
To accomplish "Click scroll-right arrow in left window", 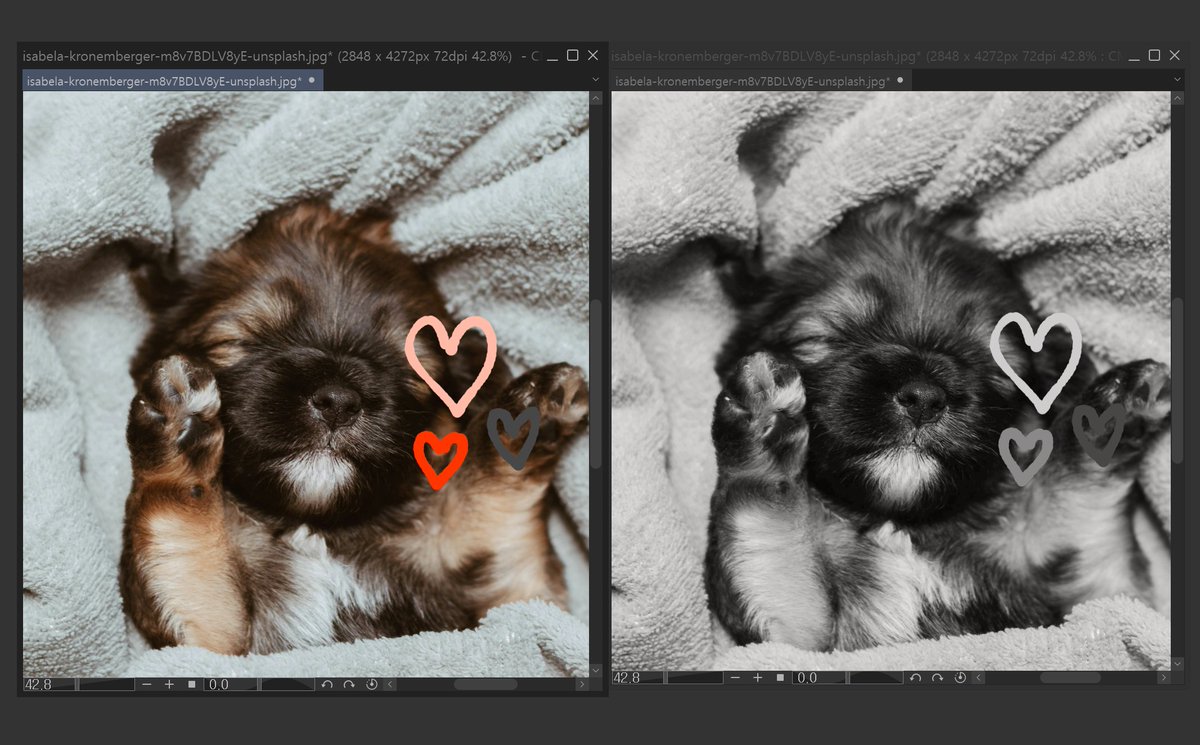I will (582, 685).
